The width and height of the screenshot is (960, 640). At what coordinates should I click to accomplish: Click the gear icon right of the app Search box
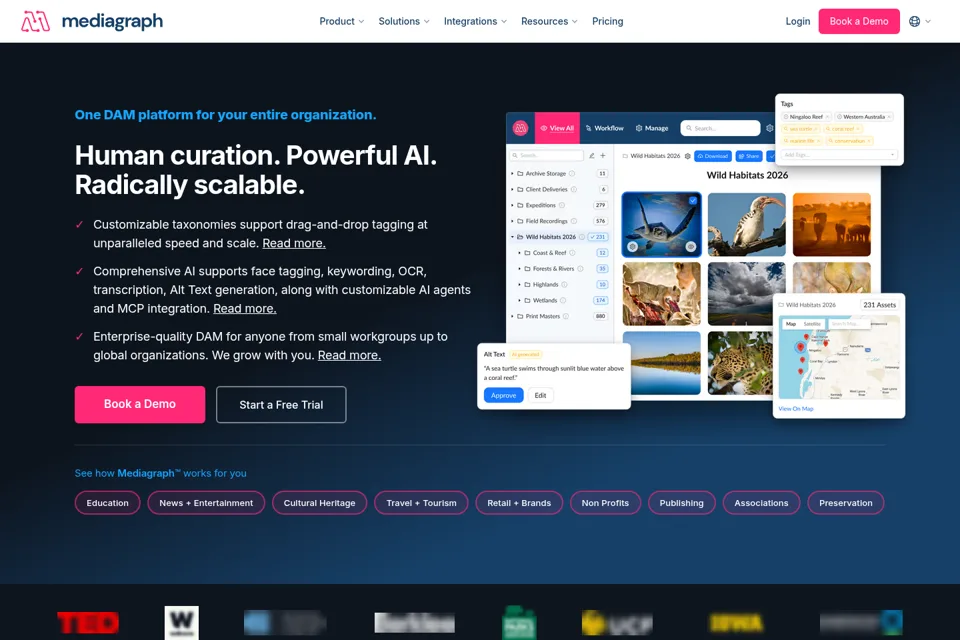coord(770,128)
